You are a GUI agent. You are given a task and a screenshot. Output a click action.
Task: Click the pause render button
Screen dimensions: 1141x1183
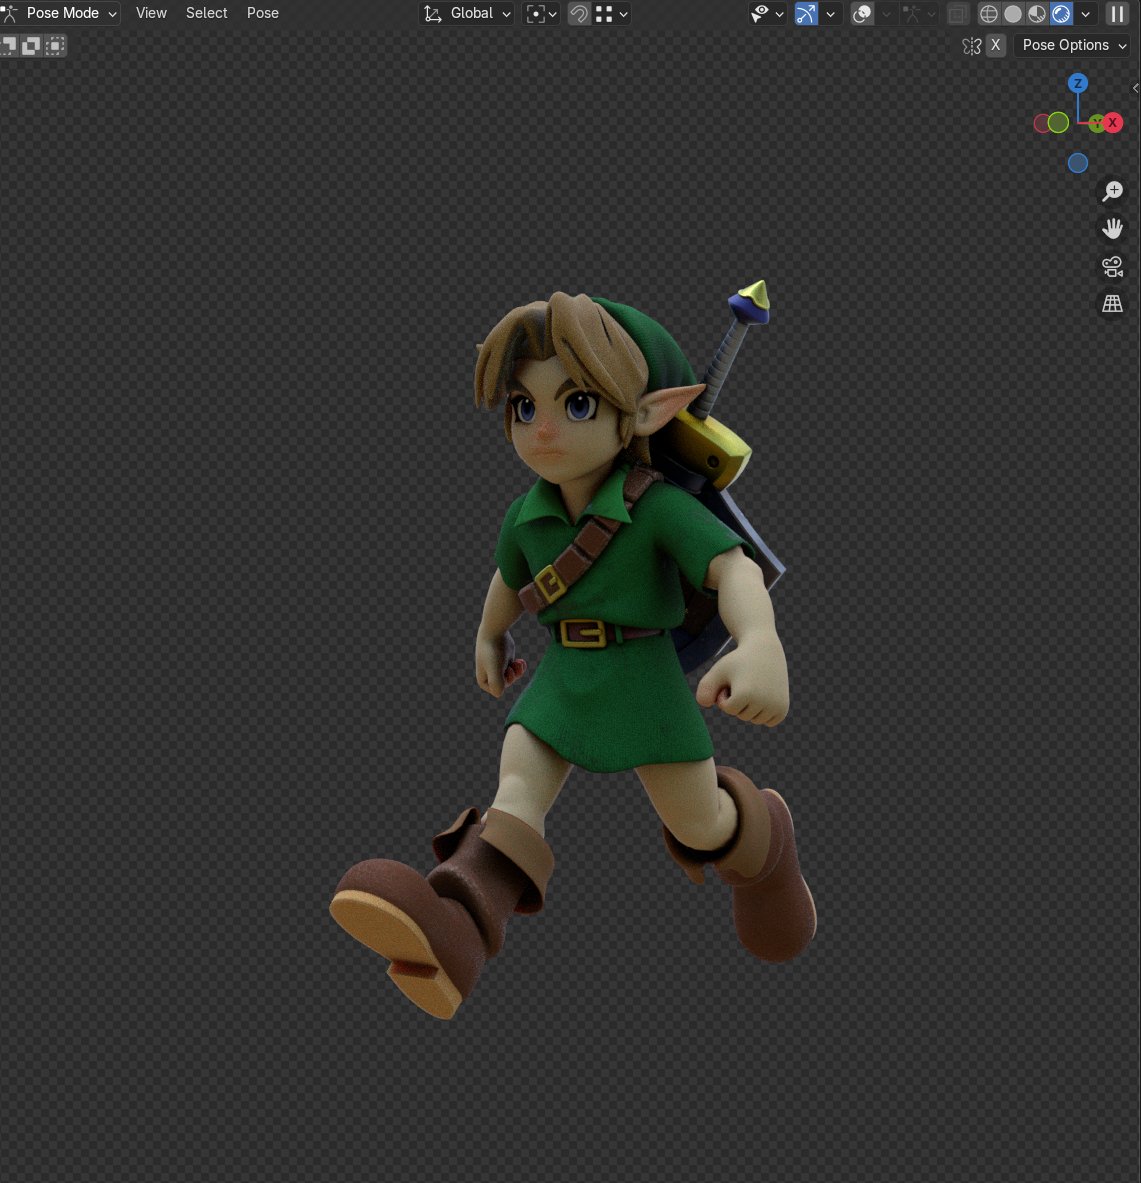point(1118,14)
